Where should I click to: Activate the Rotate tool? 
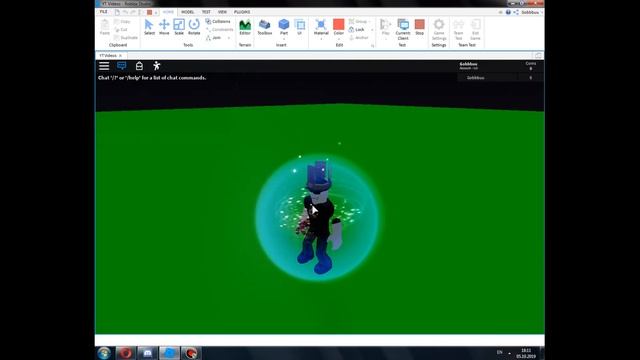194,27
